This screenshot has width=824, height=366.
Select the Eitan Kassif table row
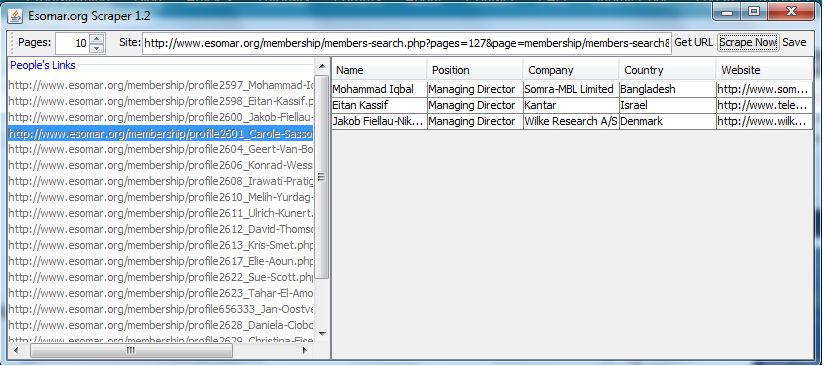[x=572, y=105]
